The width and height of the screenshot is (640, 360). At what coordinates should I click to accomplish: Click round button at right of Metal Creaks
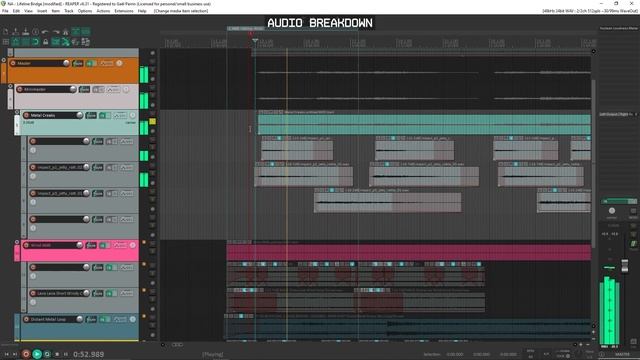point(133,116)
